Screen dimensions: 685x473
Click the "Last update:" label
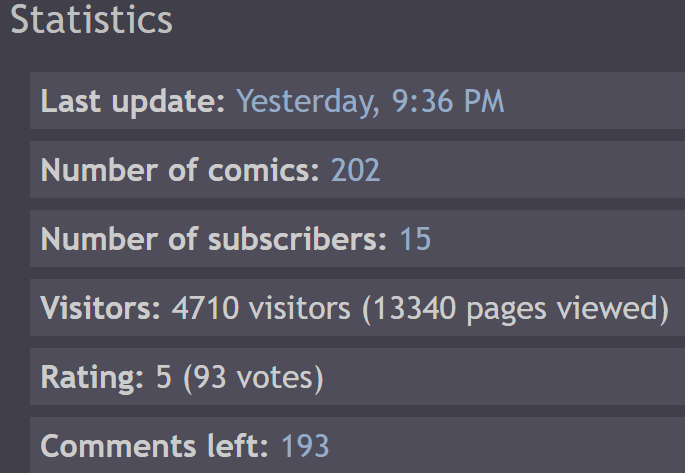[x=133, y=101]
